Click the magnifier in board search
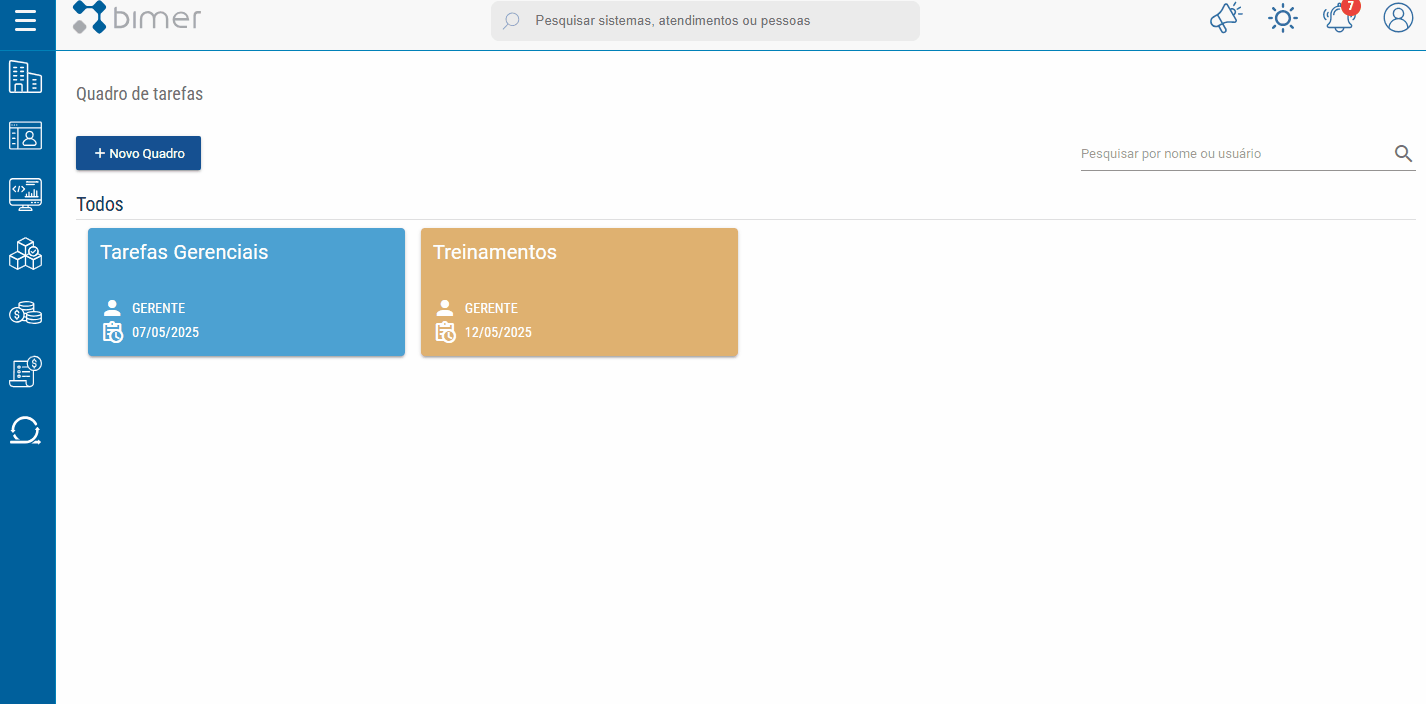 [1403, 153]
